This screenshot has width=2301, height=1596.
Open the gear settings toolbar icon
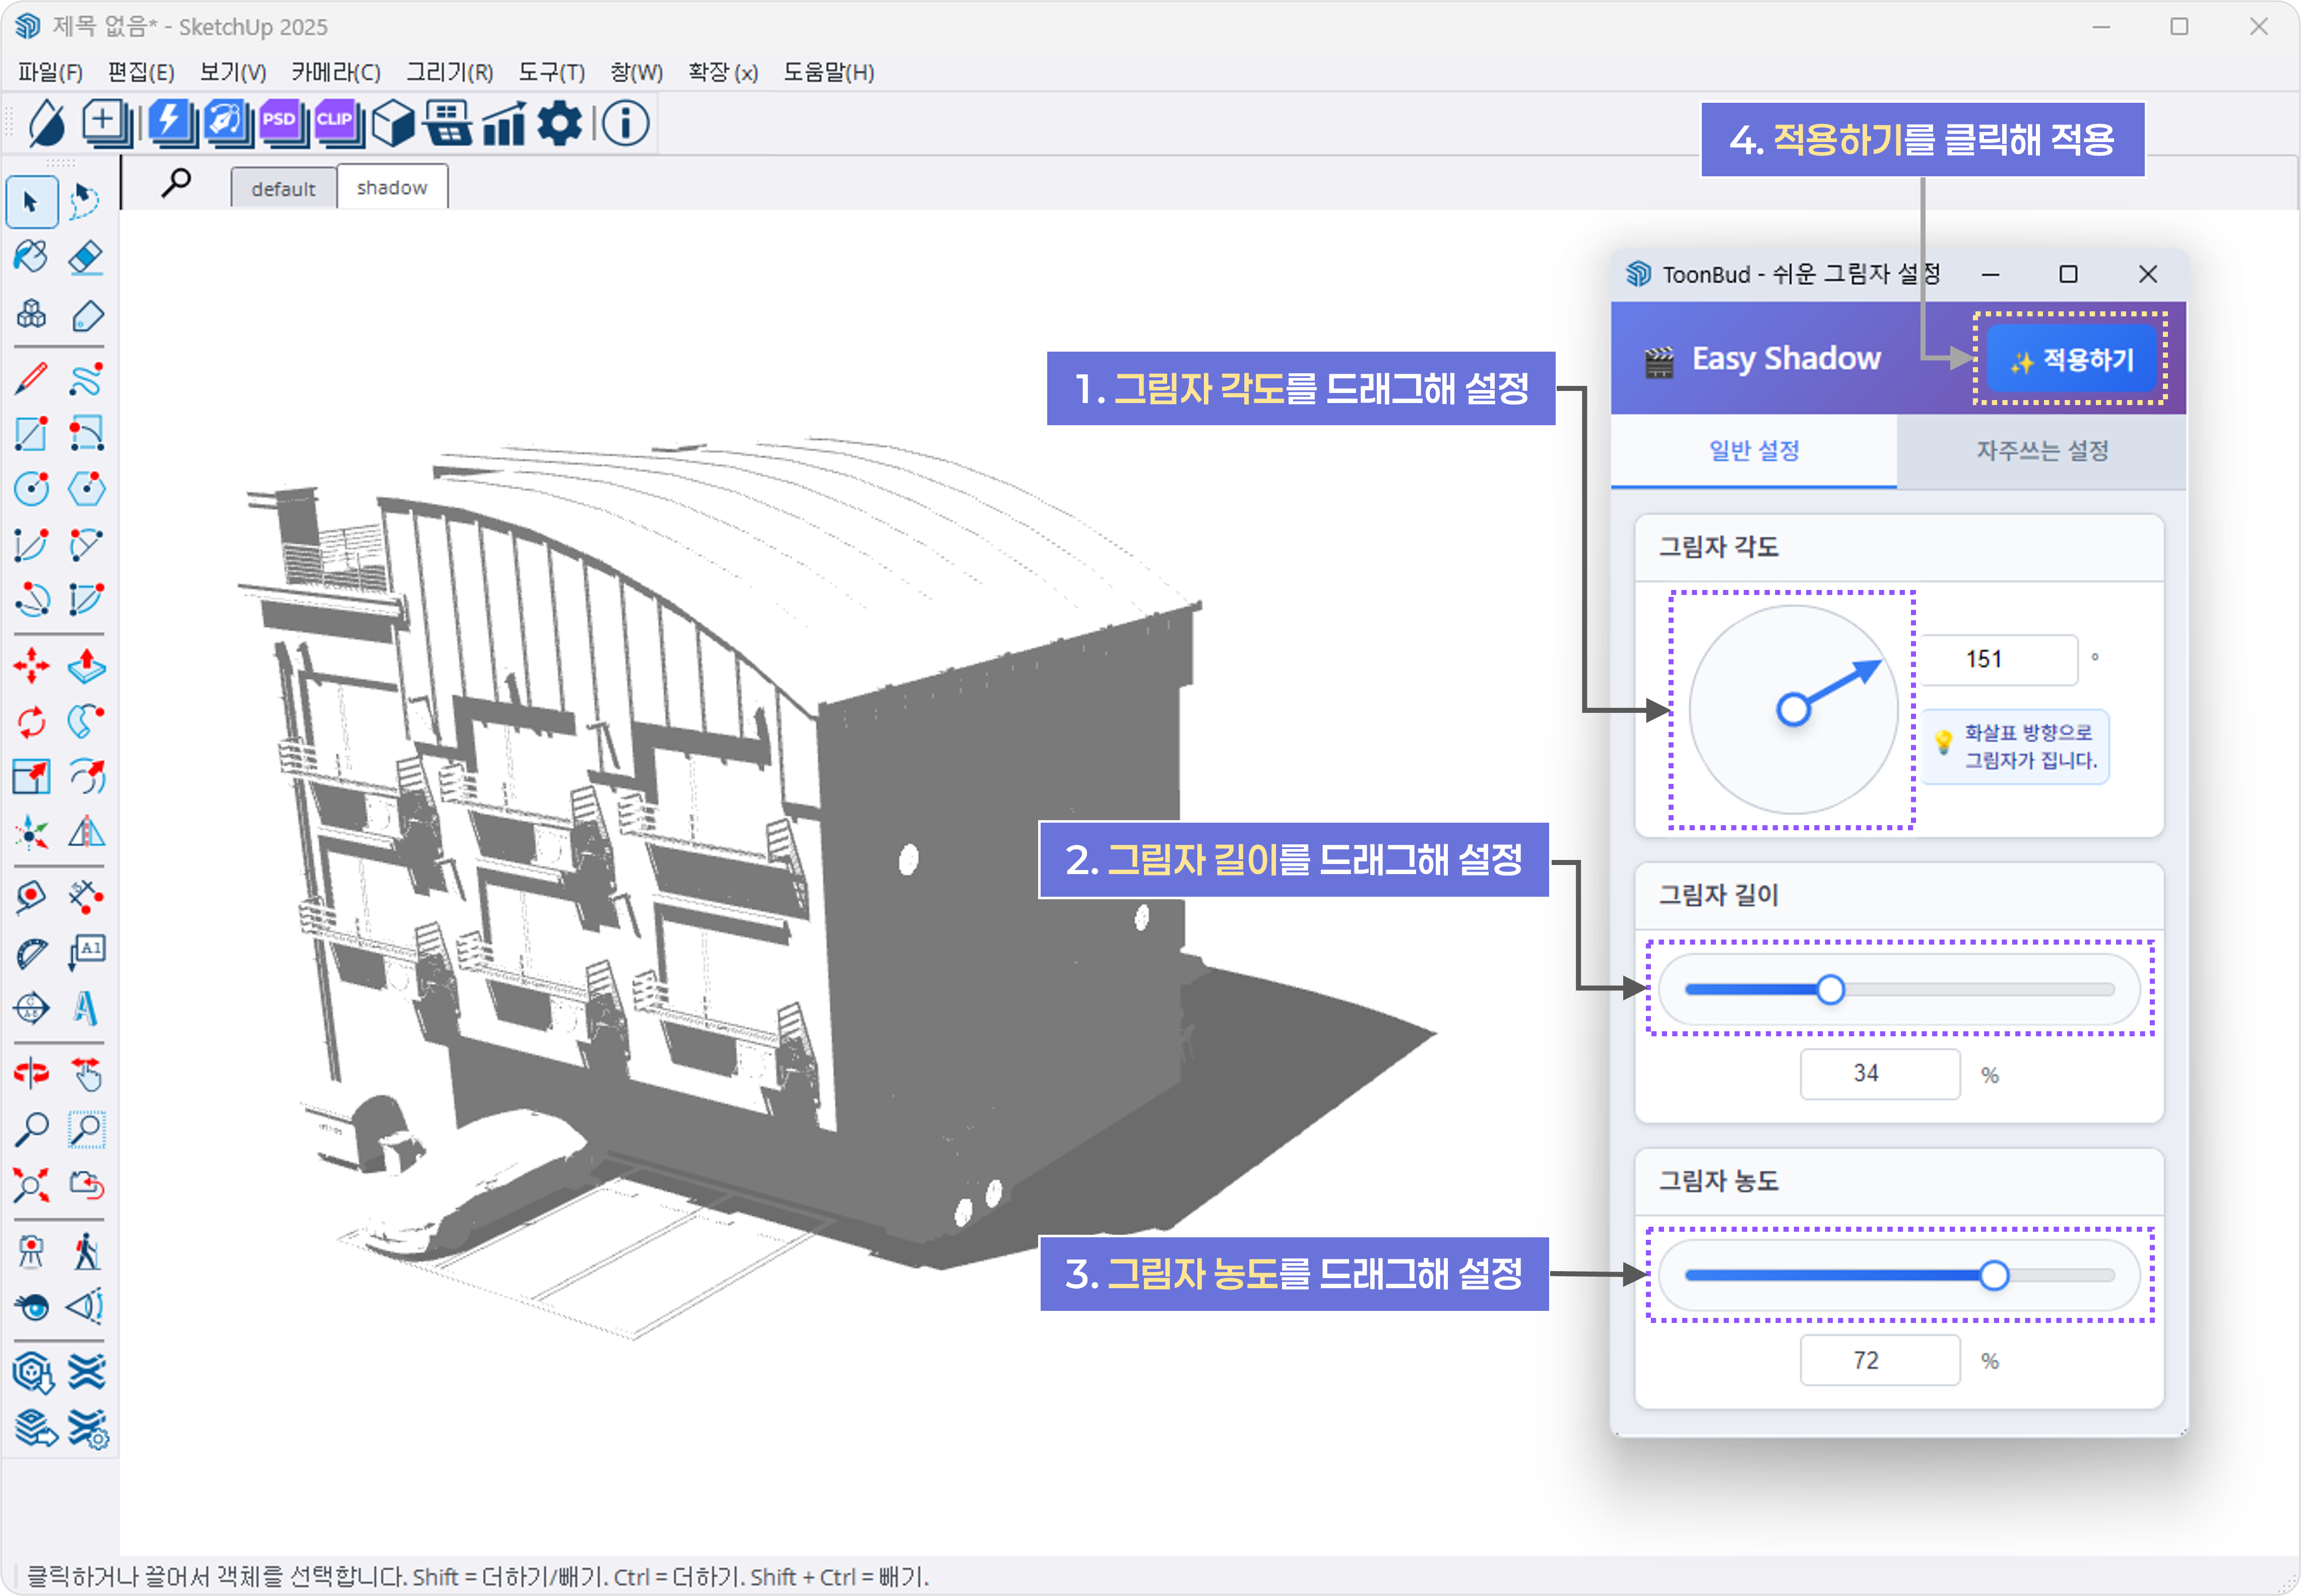pyautogui.click(x=559, y=123)
